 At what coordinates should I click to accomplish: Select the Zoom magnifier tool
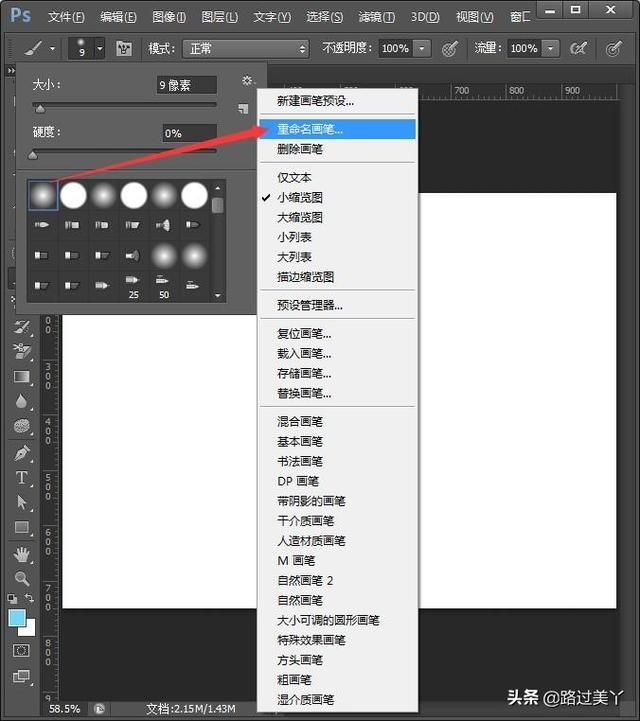[x=22, y=578]
